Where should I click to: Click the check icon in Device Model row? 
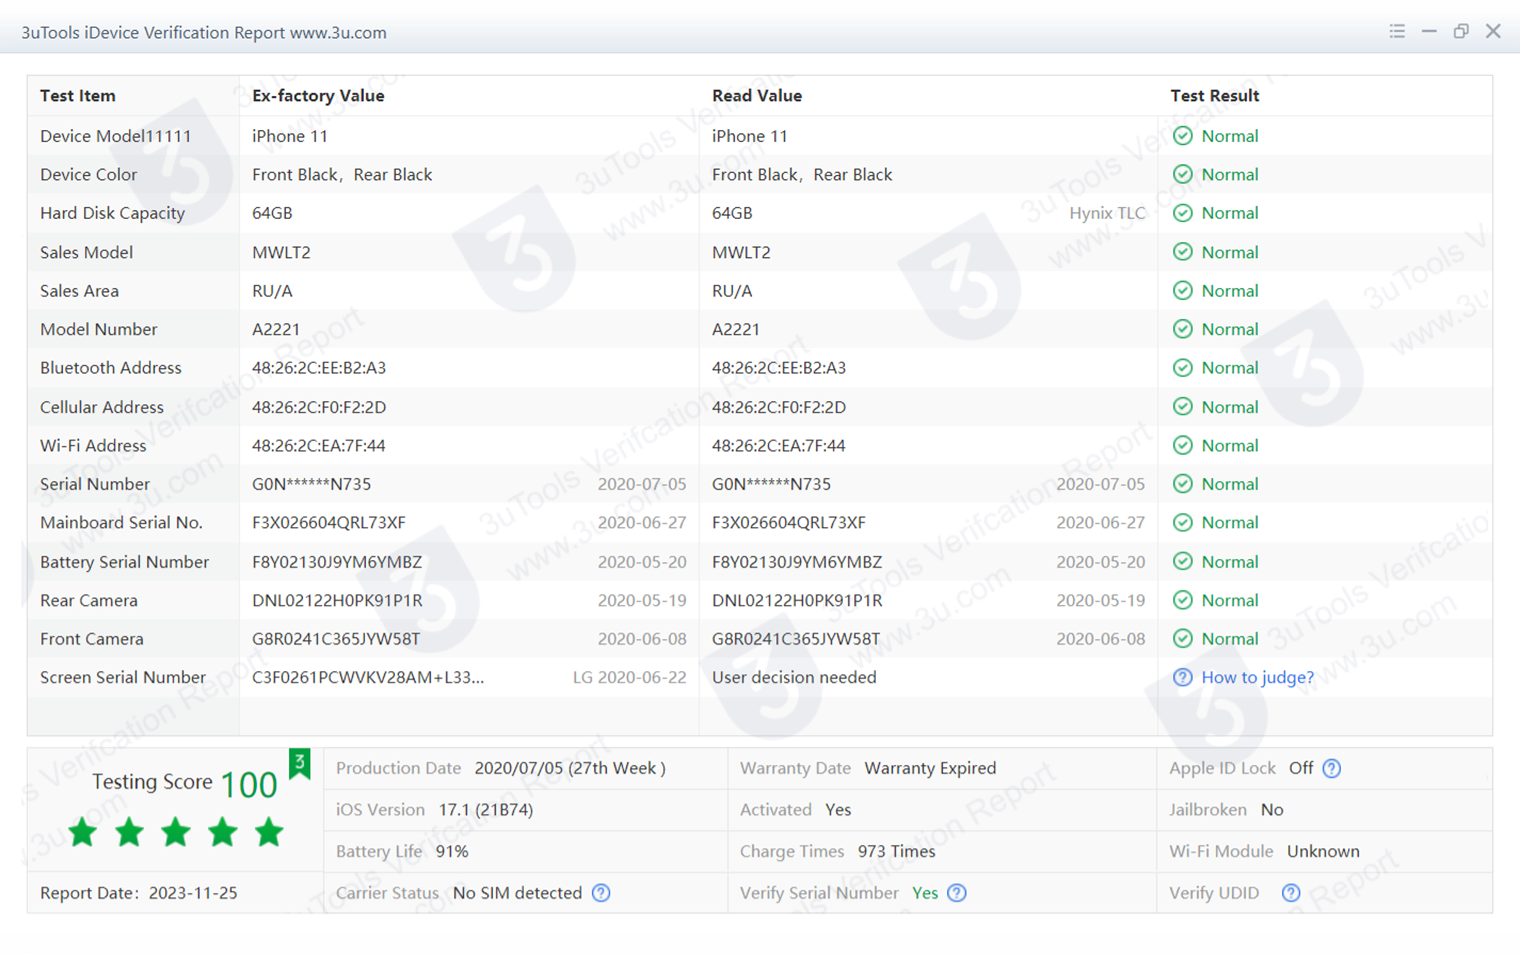point(1182,136)
